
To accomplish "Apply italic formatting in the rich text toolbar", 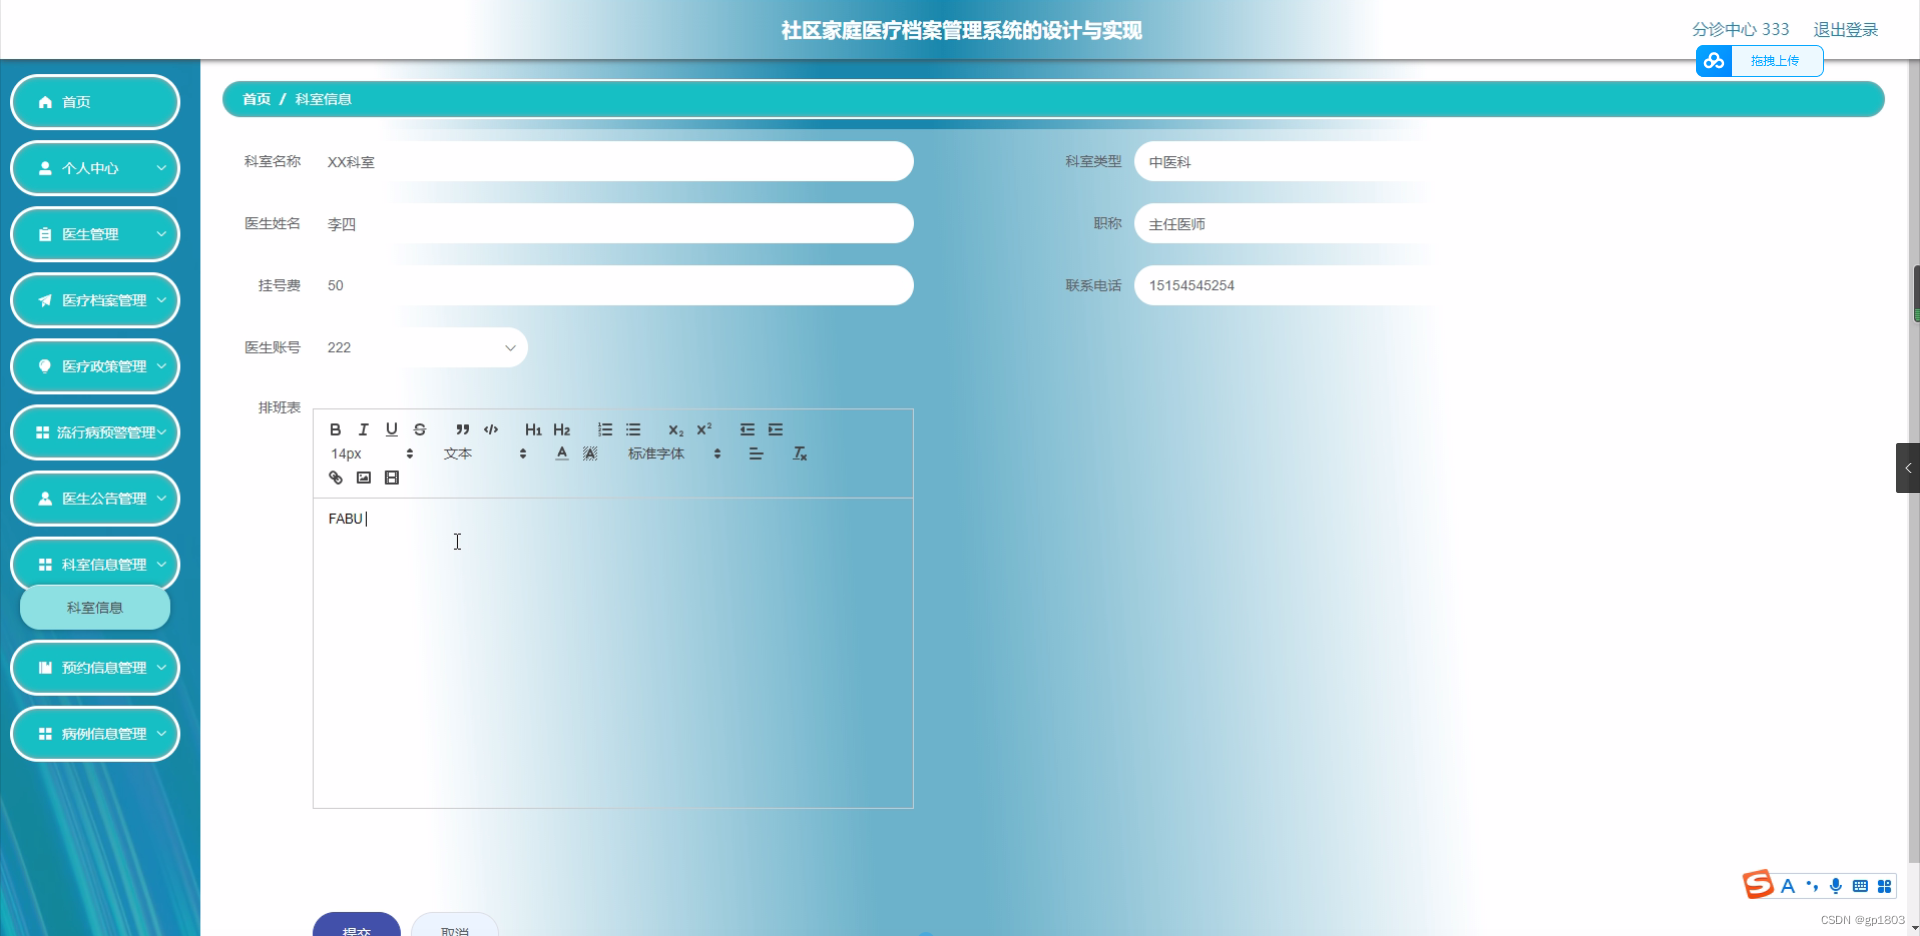I will pyautogui.click(x=363, y=429).
